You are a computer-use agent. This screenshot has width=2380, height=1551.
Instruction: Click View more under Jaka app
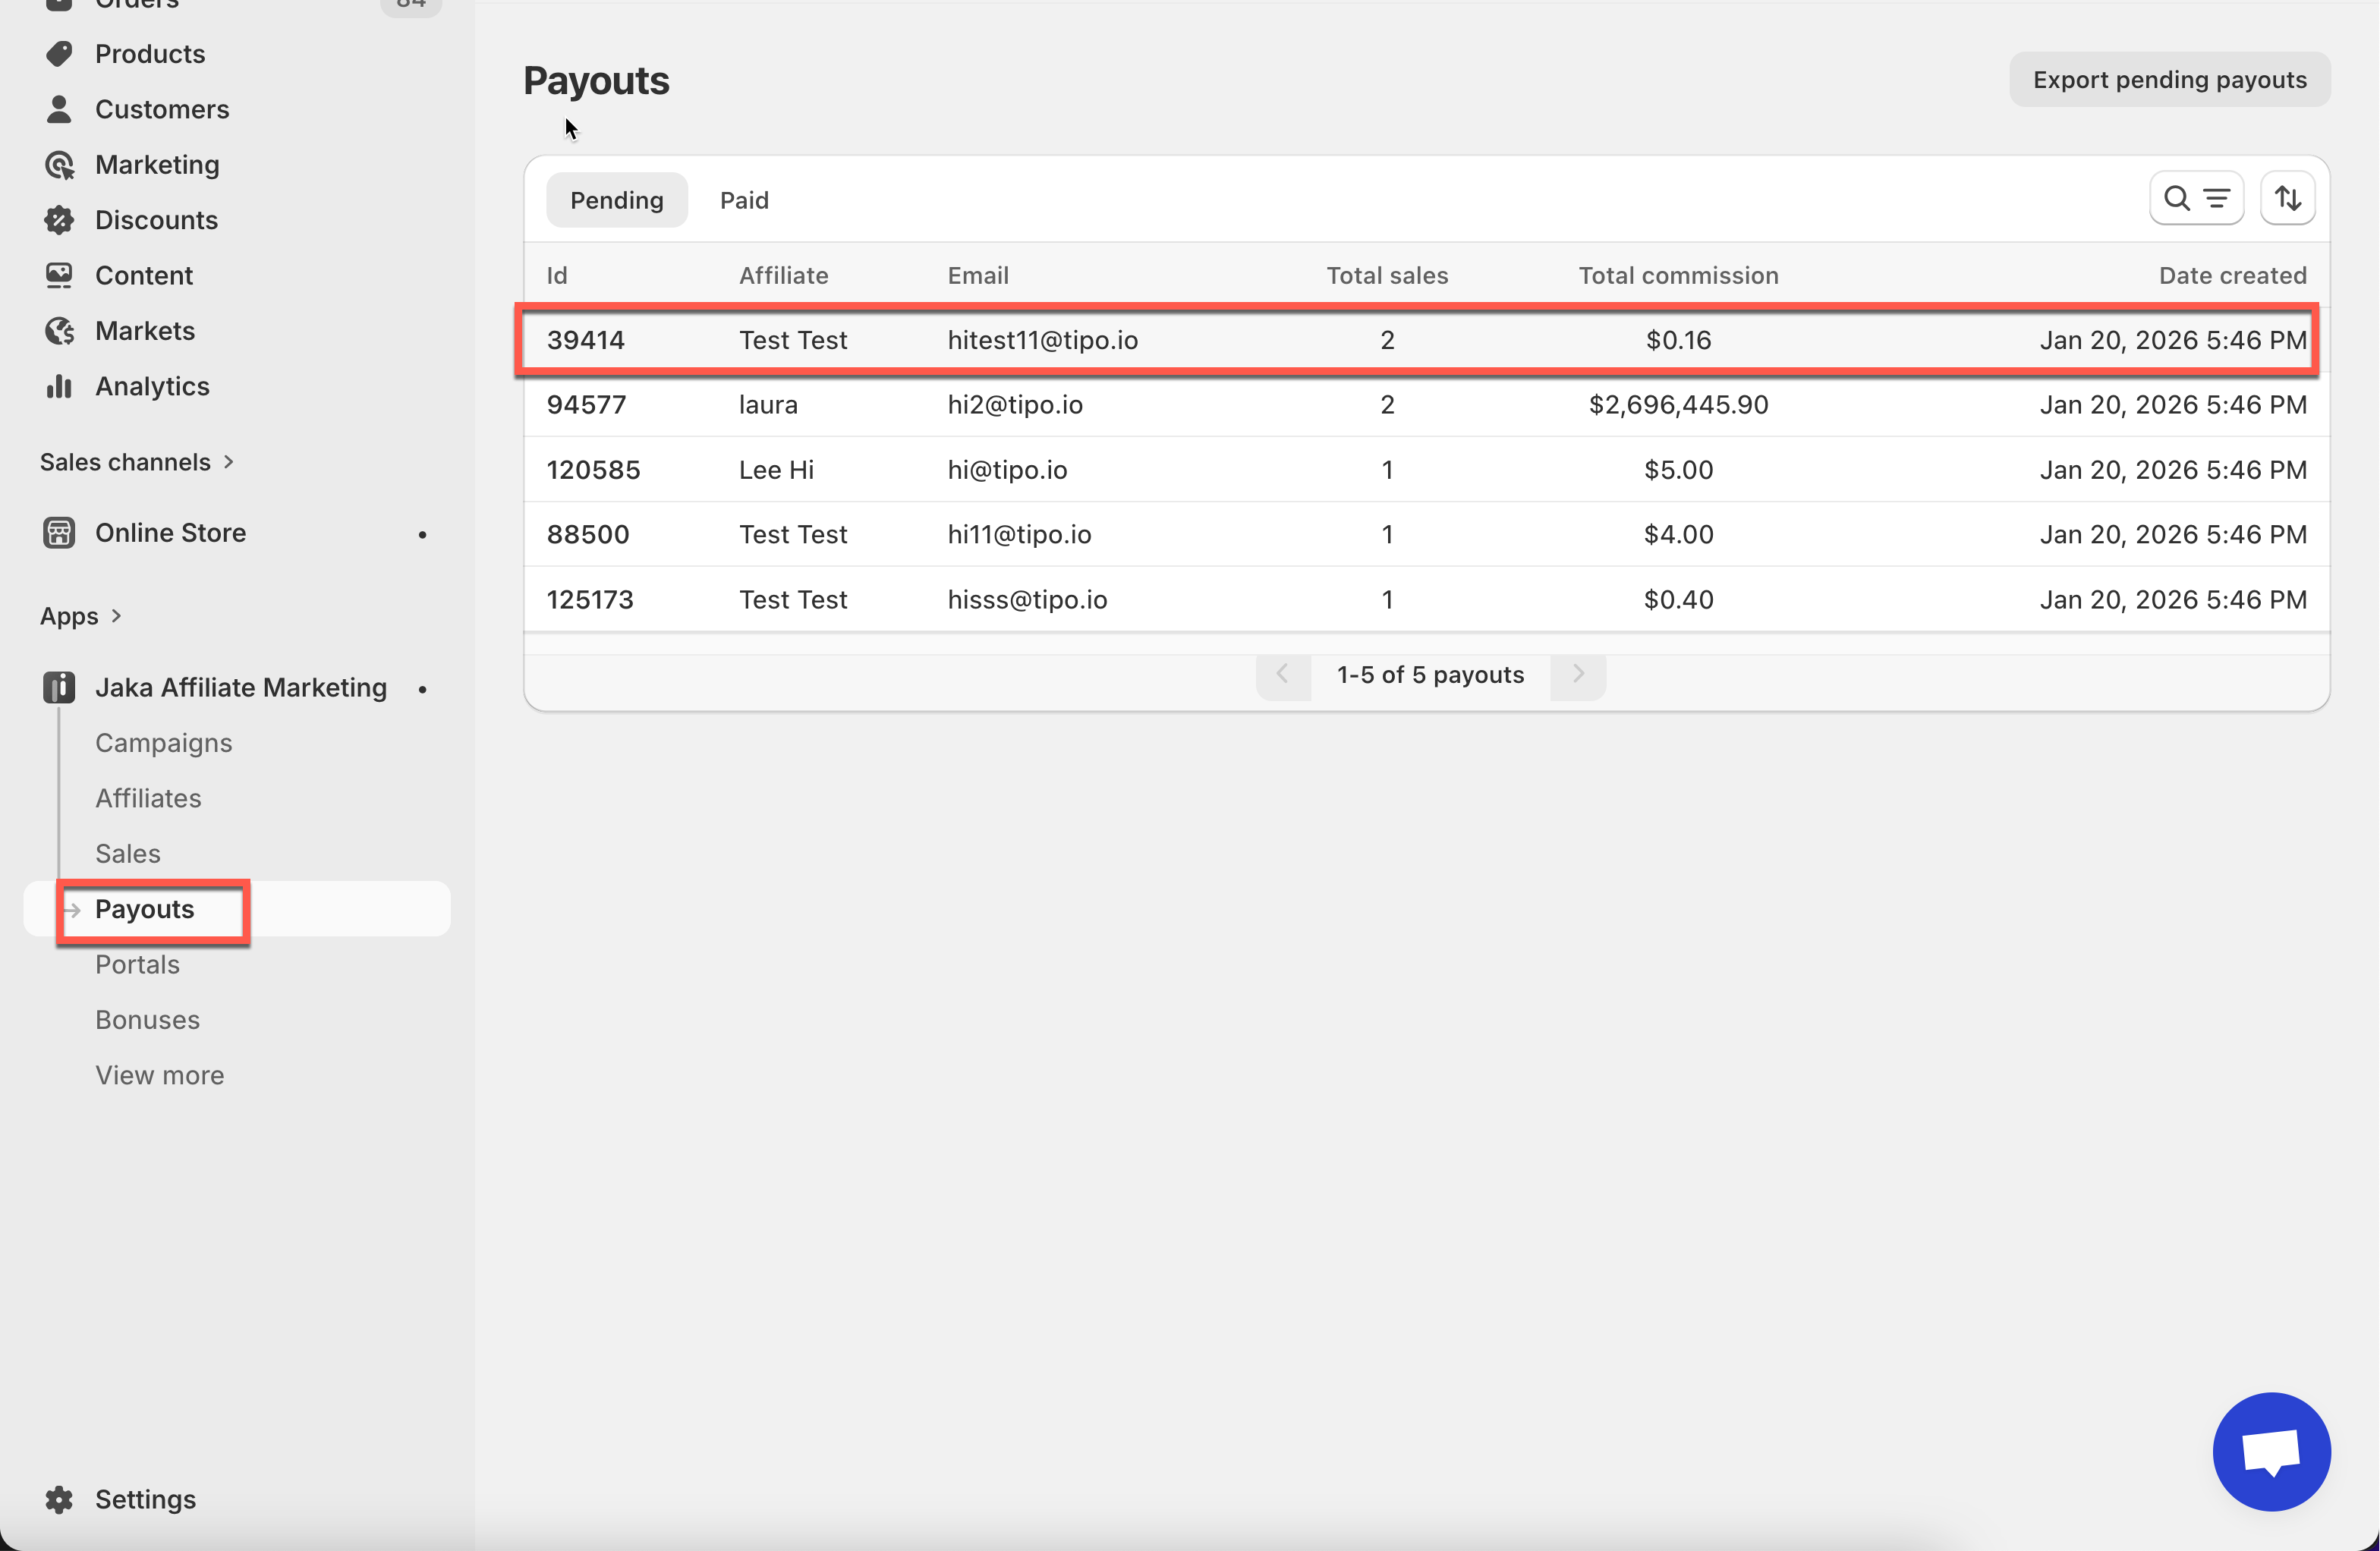point(160,1075)
